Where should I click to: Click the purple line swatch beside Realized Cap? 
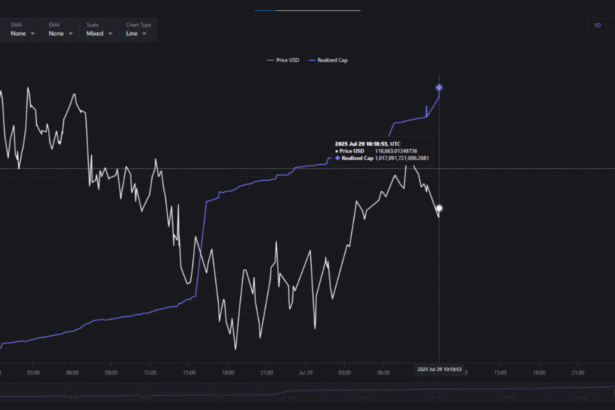312,61
